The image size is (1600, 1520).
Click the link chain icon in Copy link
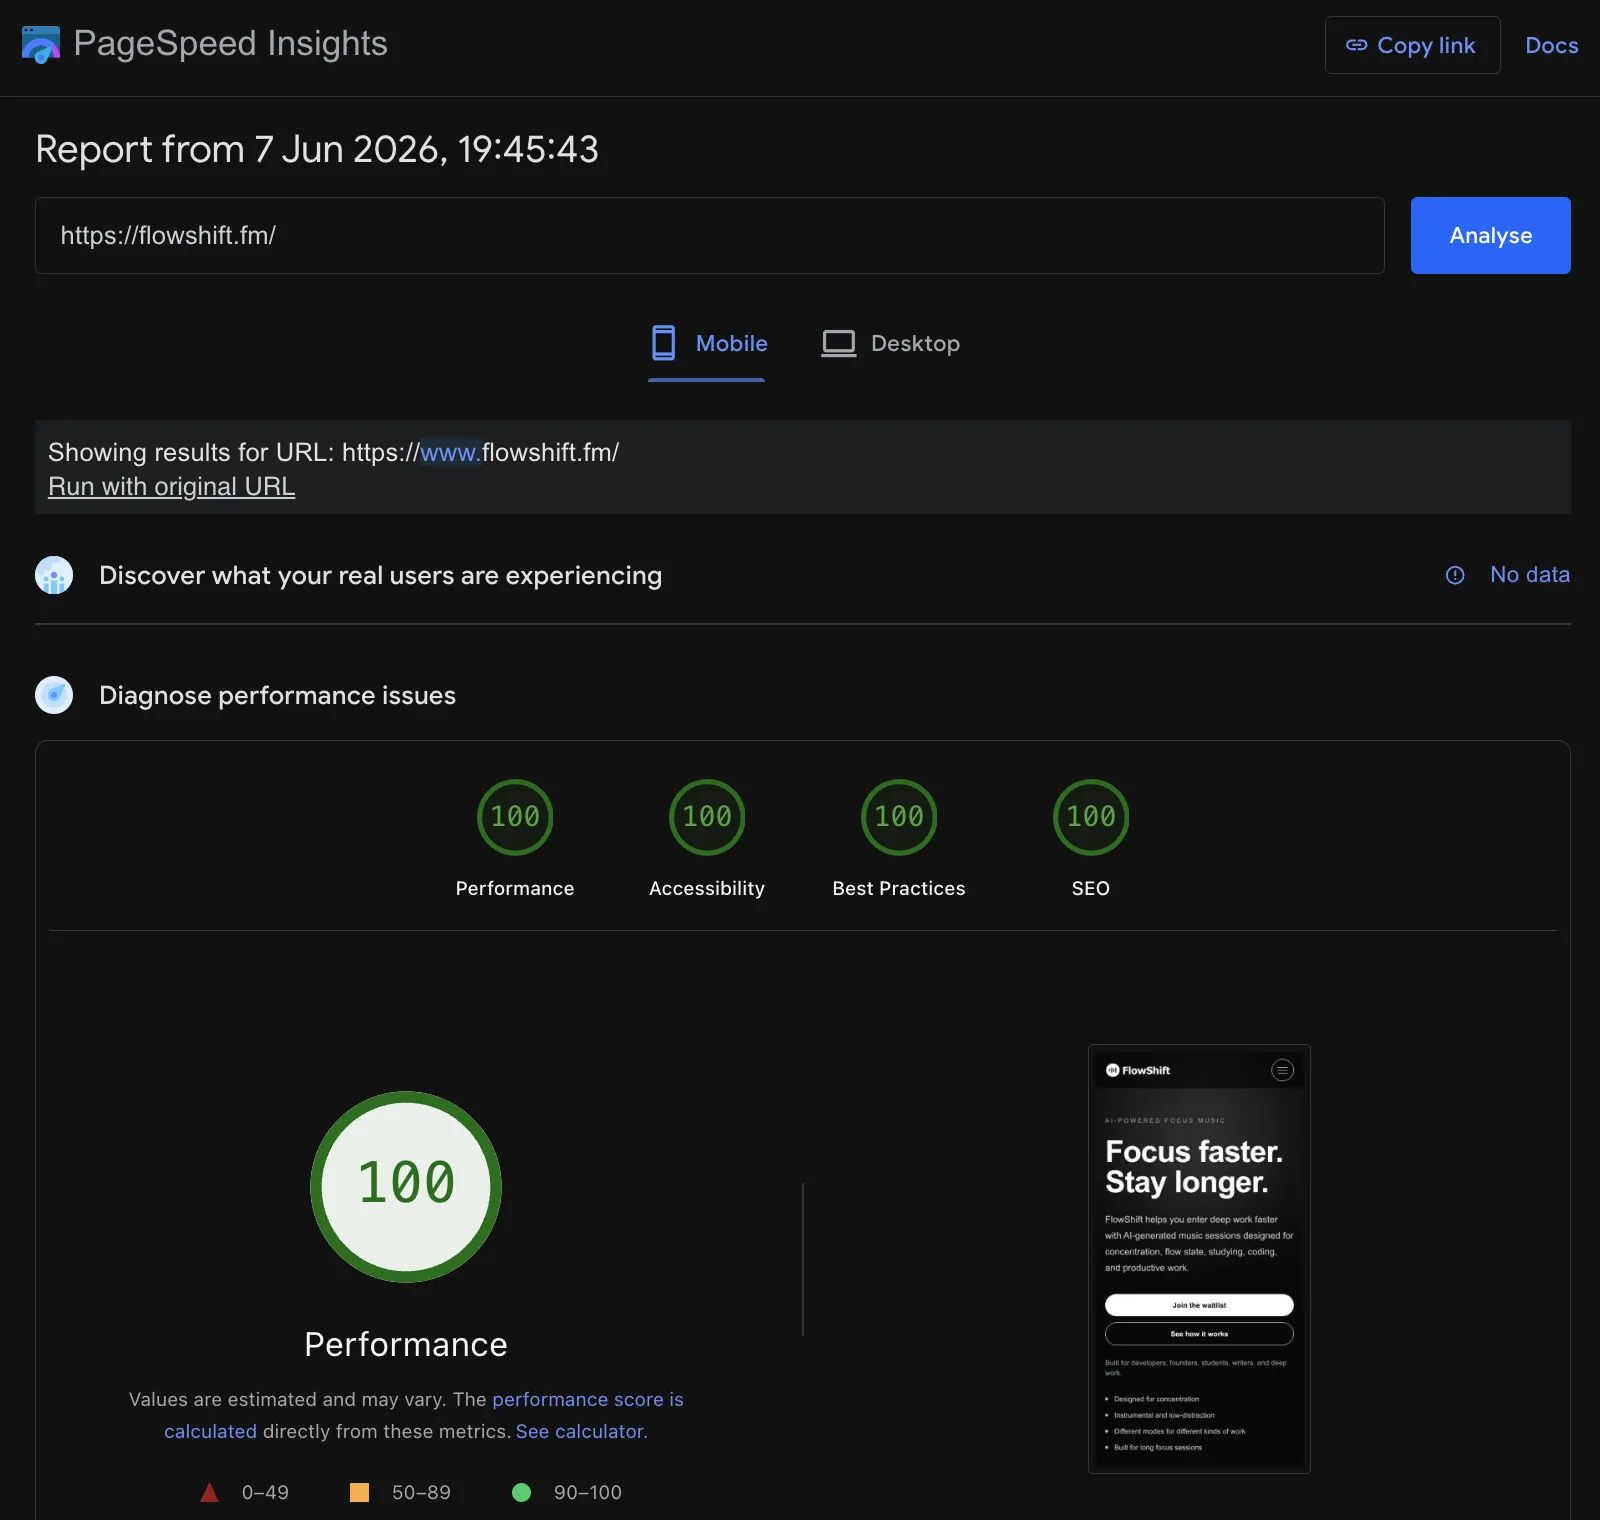(1356, 45)
